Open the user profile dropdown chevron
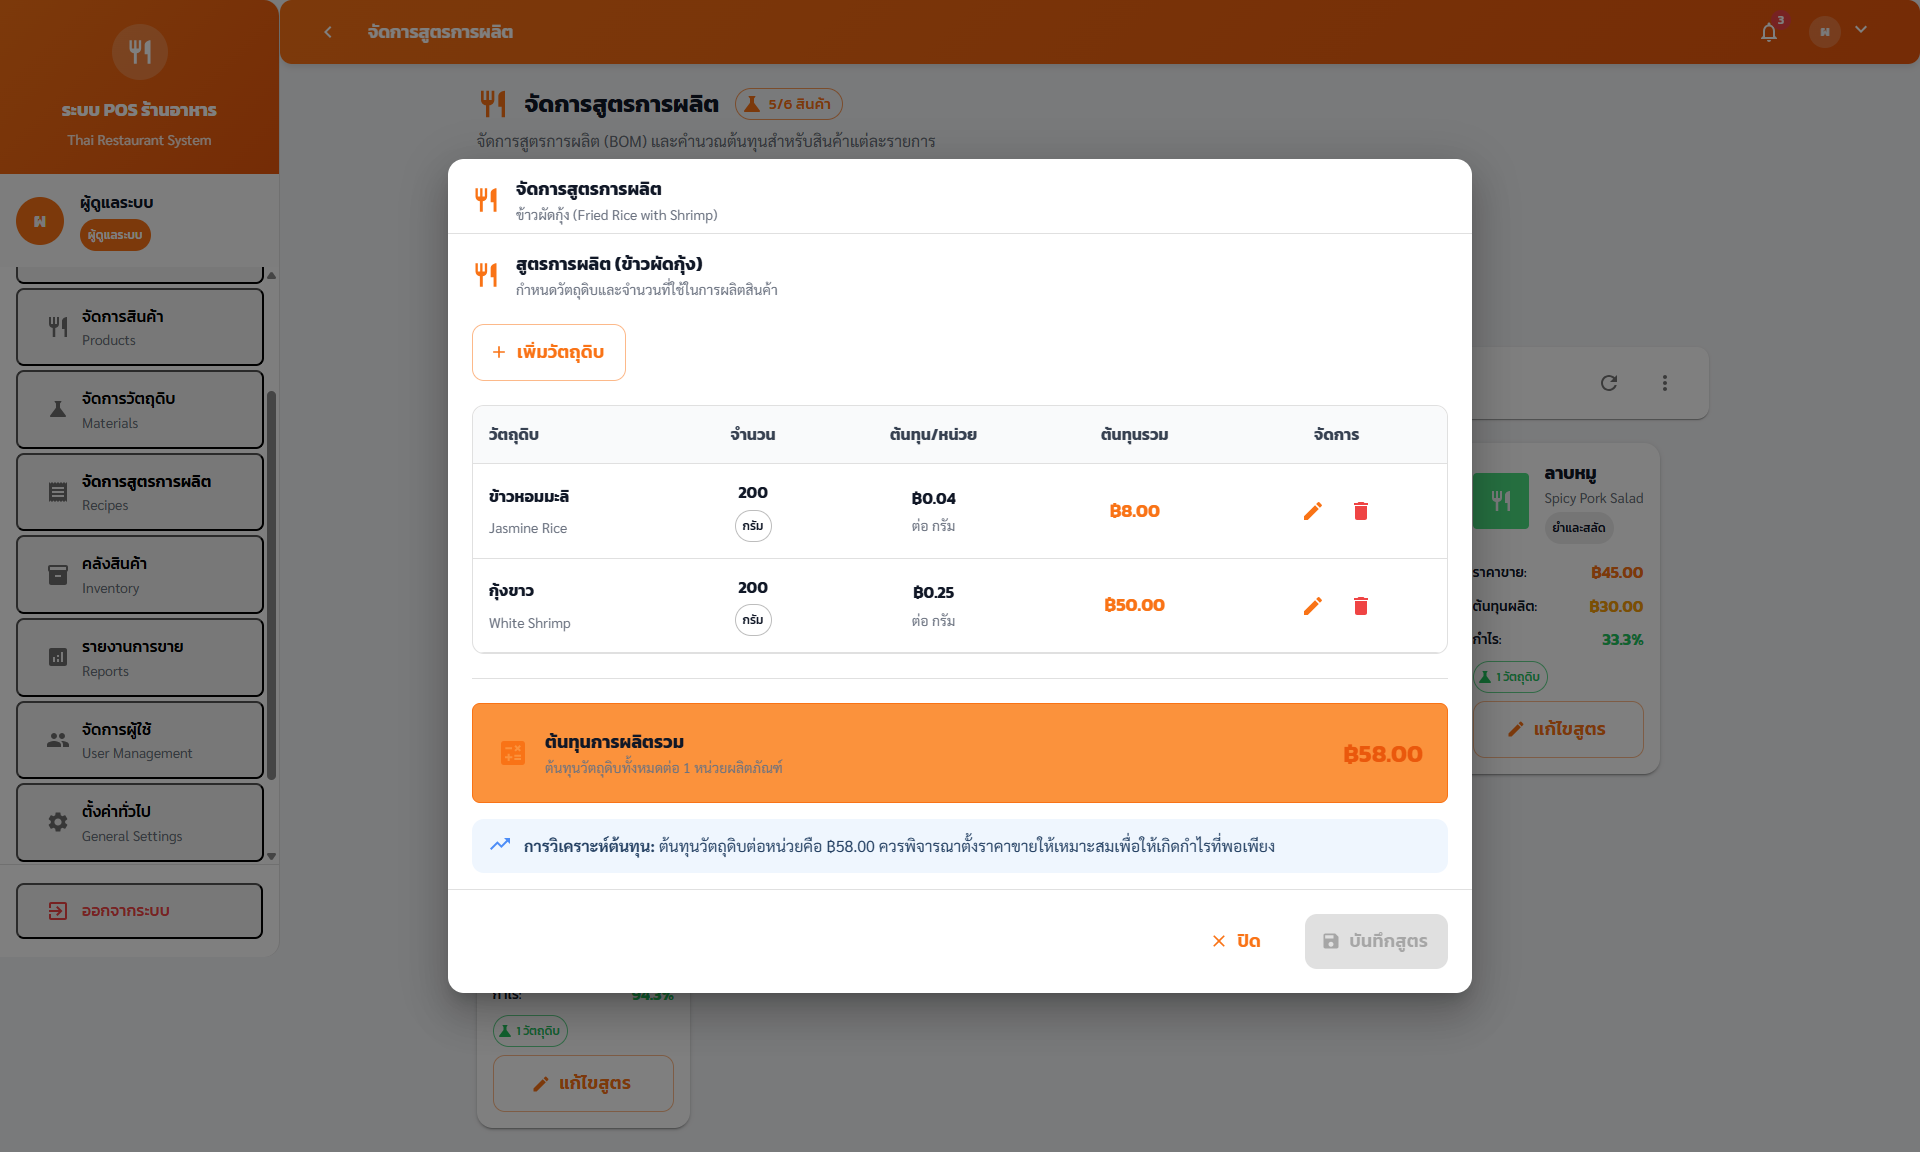 pos(1862,30)
